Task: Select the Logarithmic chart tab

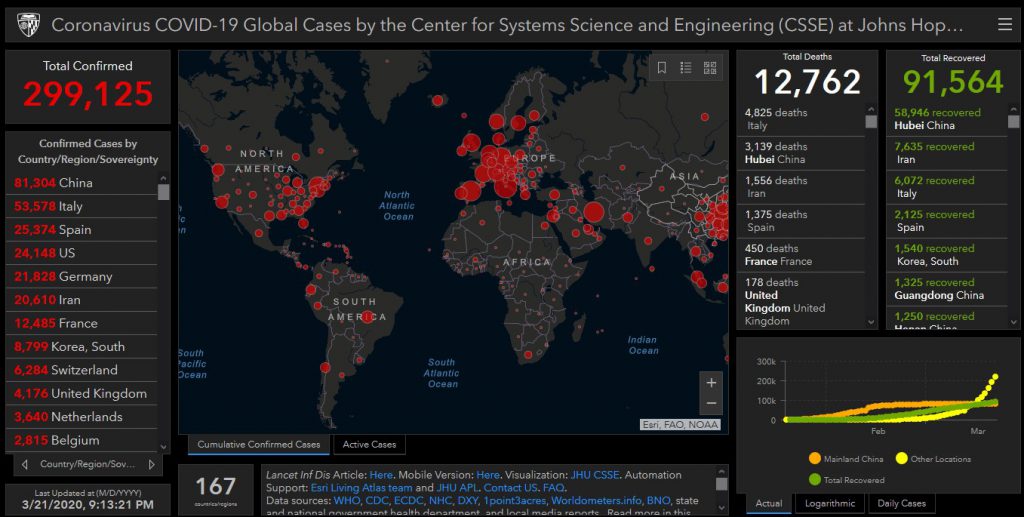Action: point(830,503)
